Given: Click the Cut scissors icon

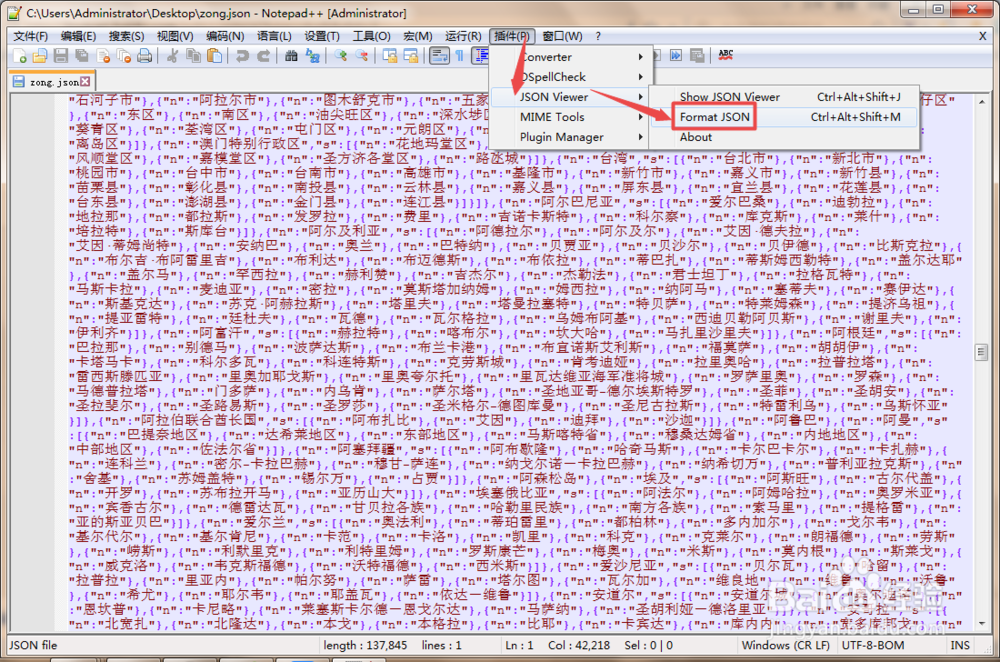Looking at the screenshot, I should click(171, 56).
